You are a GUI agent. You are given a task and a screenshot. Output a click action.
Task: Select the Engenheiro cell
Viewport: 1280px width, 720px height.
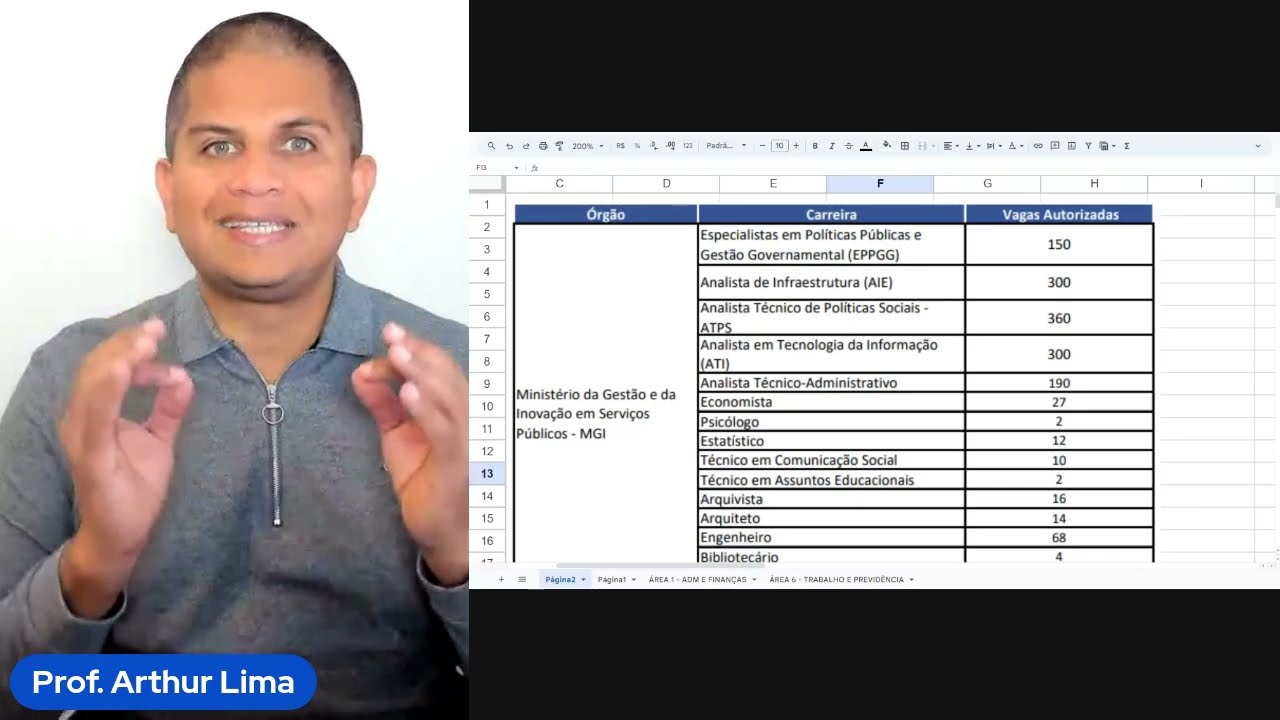(831, 538)
